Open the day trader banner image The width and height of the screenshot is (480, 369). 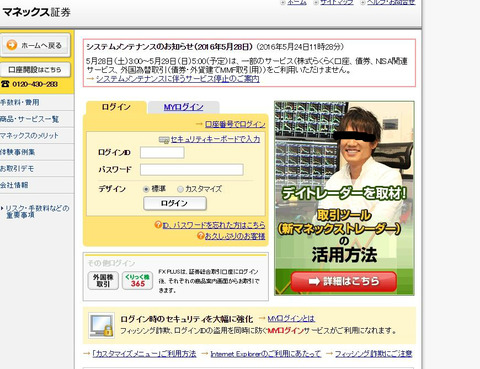click(x=344, y=198)
